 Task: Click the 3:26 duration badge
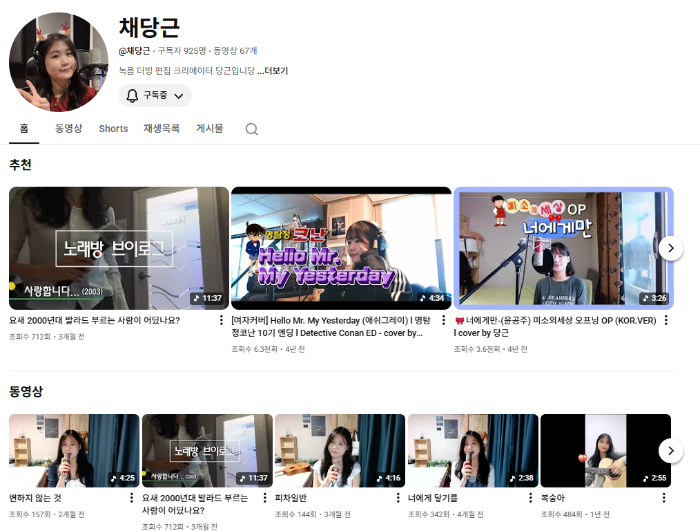654,298
